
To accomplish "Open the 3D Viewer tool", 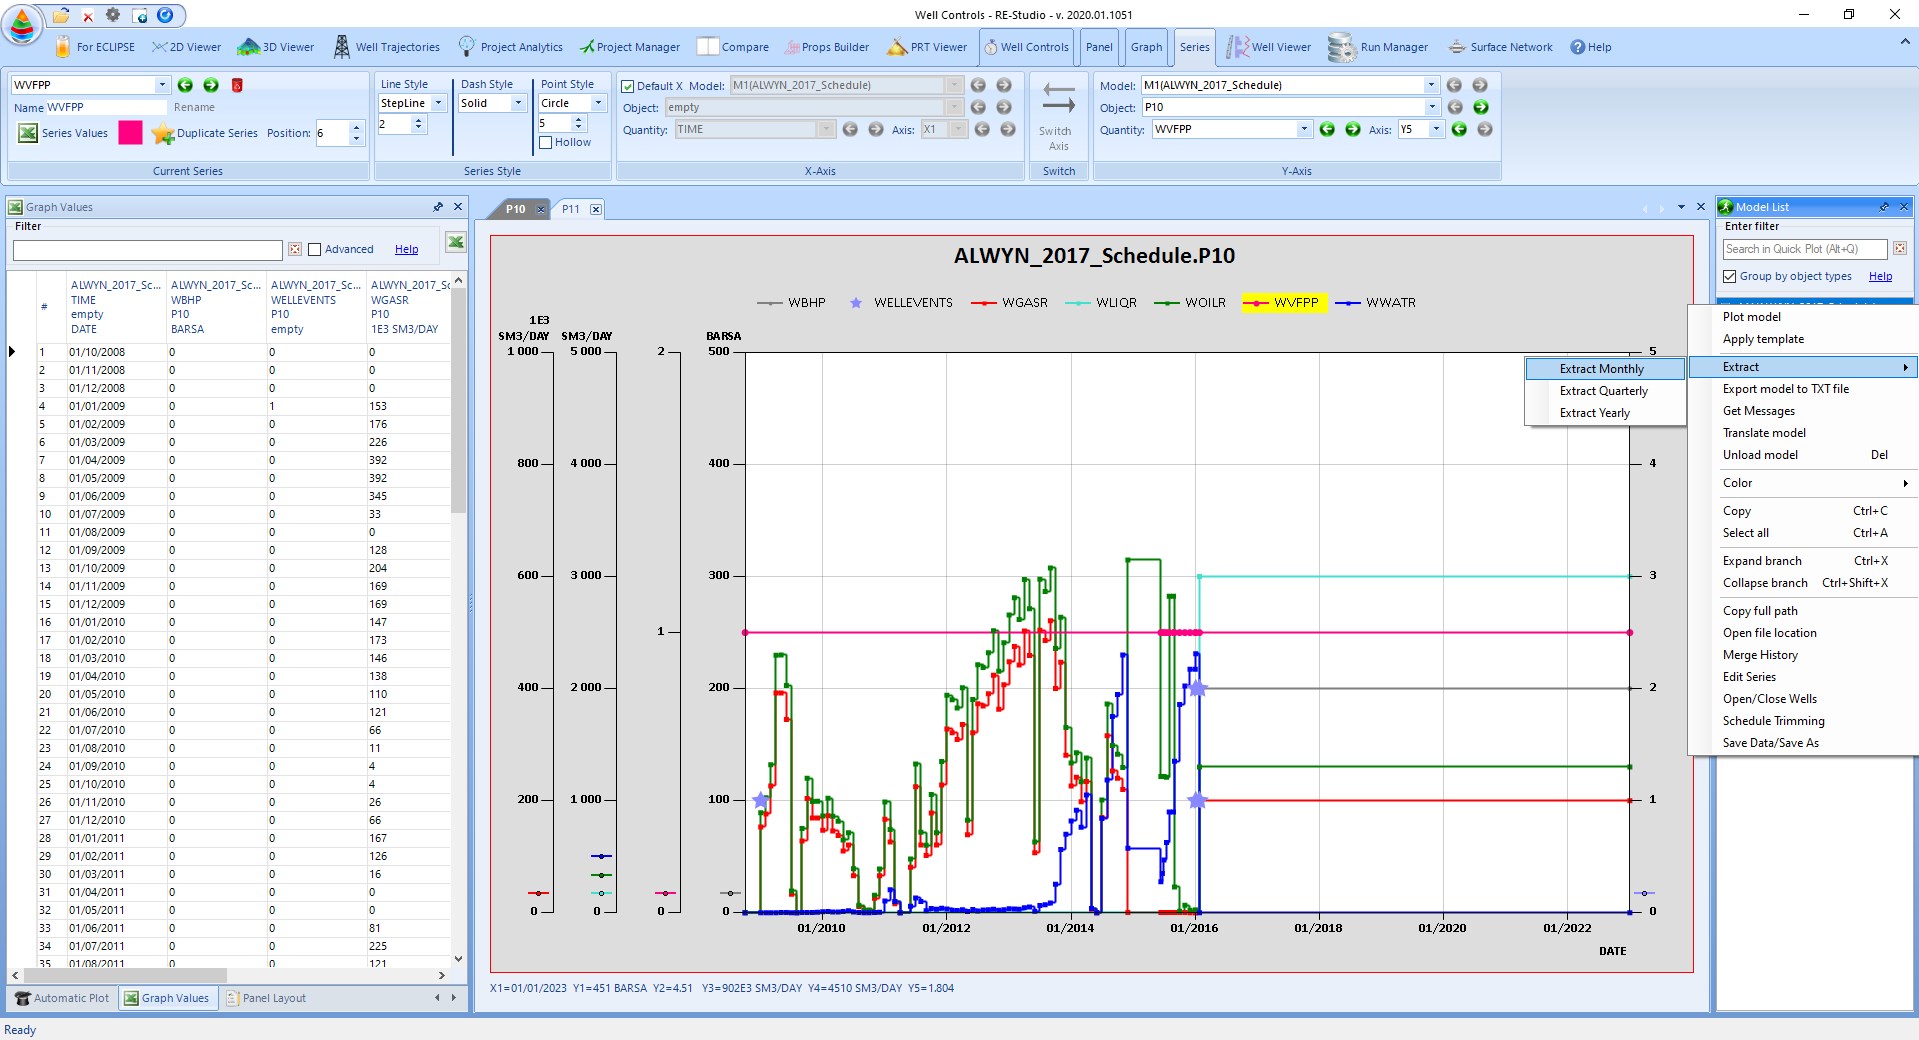I will point(276,47).
